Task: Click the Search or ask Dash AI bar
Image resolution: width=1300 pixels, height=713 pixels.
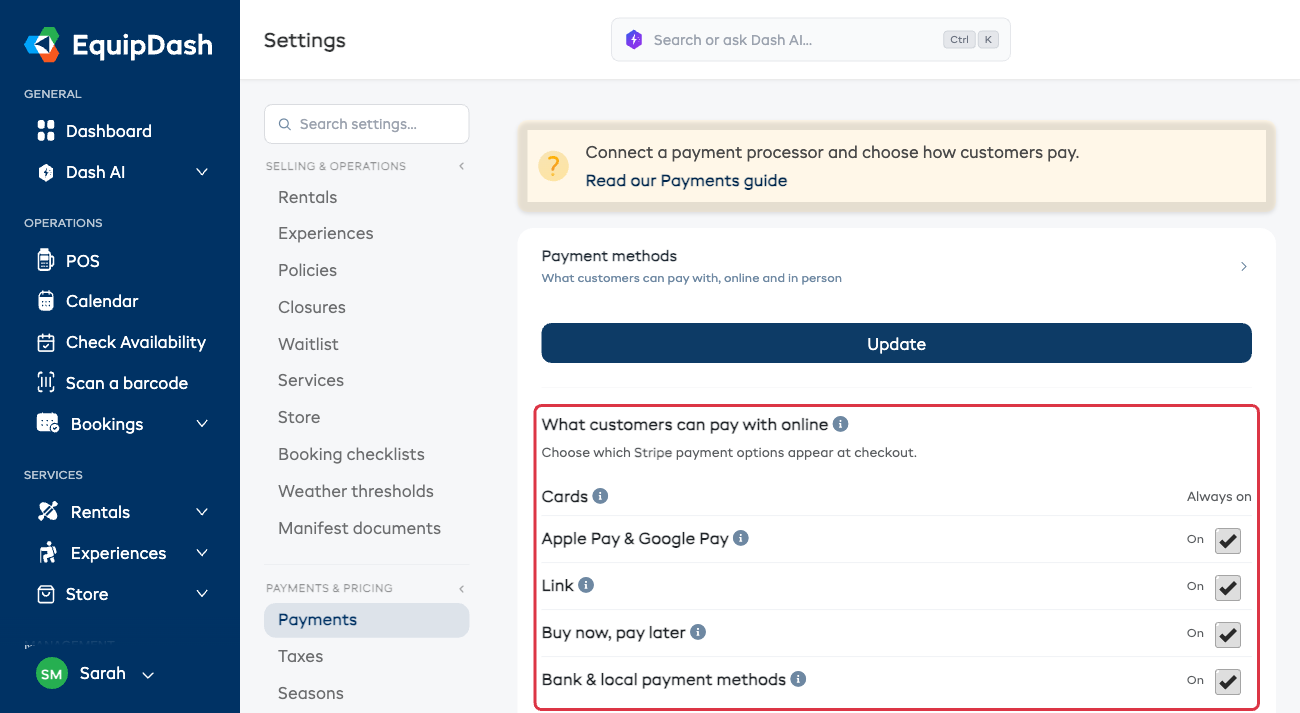Action: coord(811,40)
